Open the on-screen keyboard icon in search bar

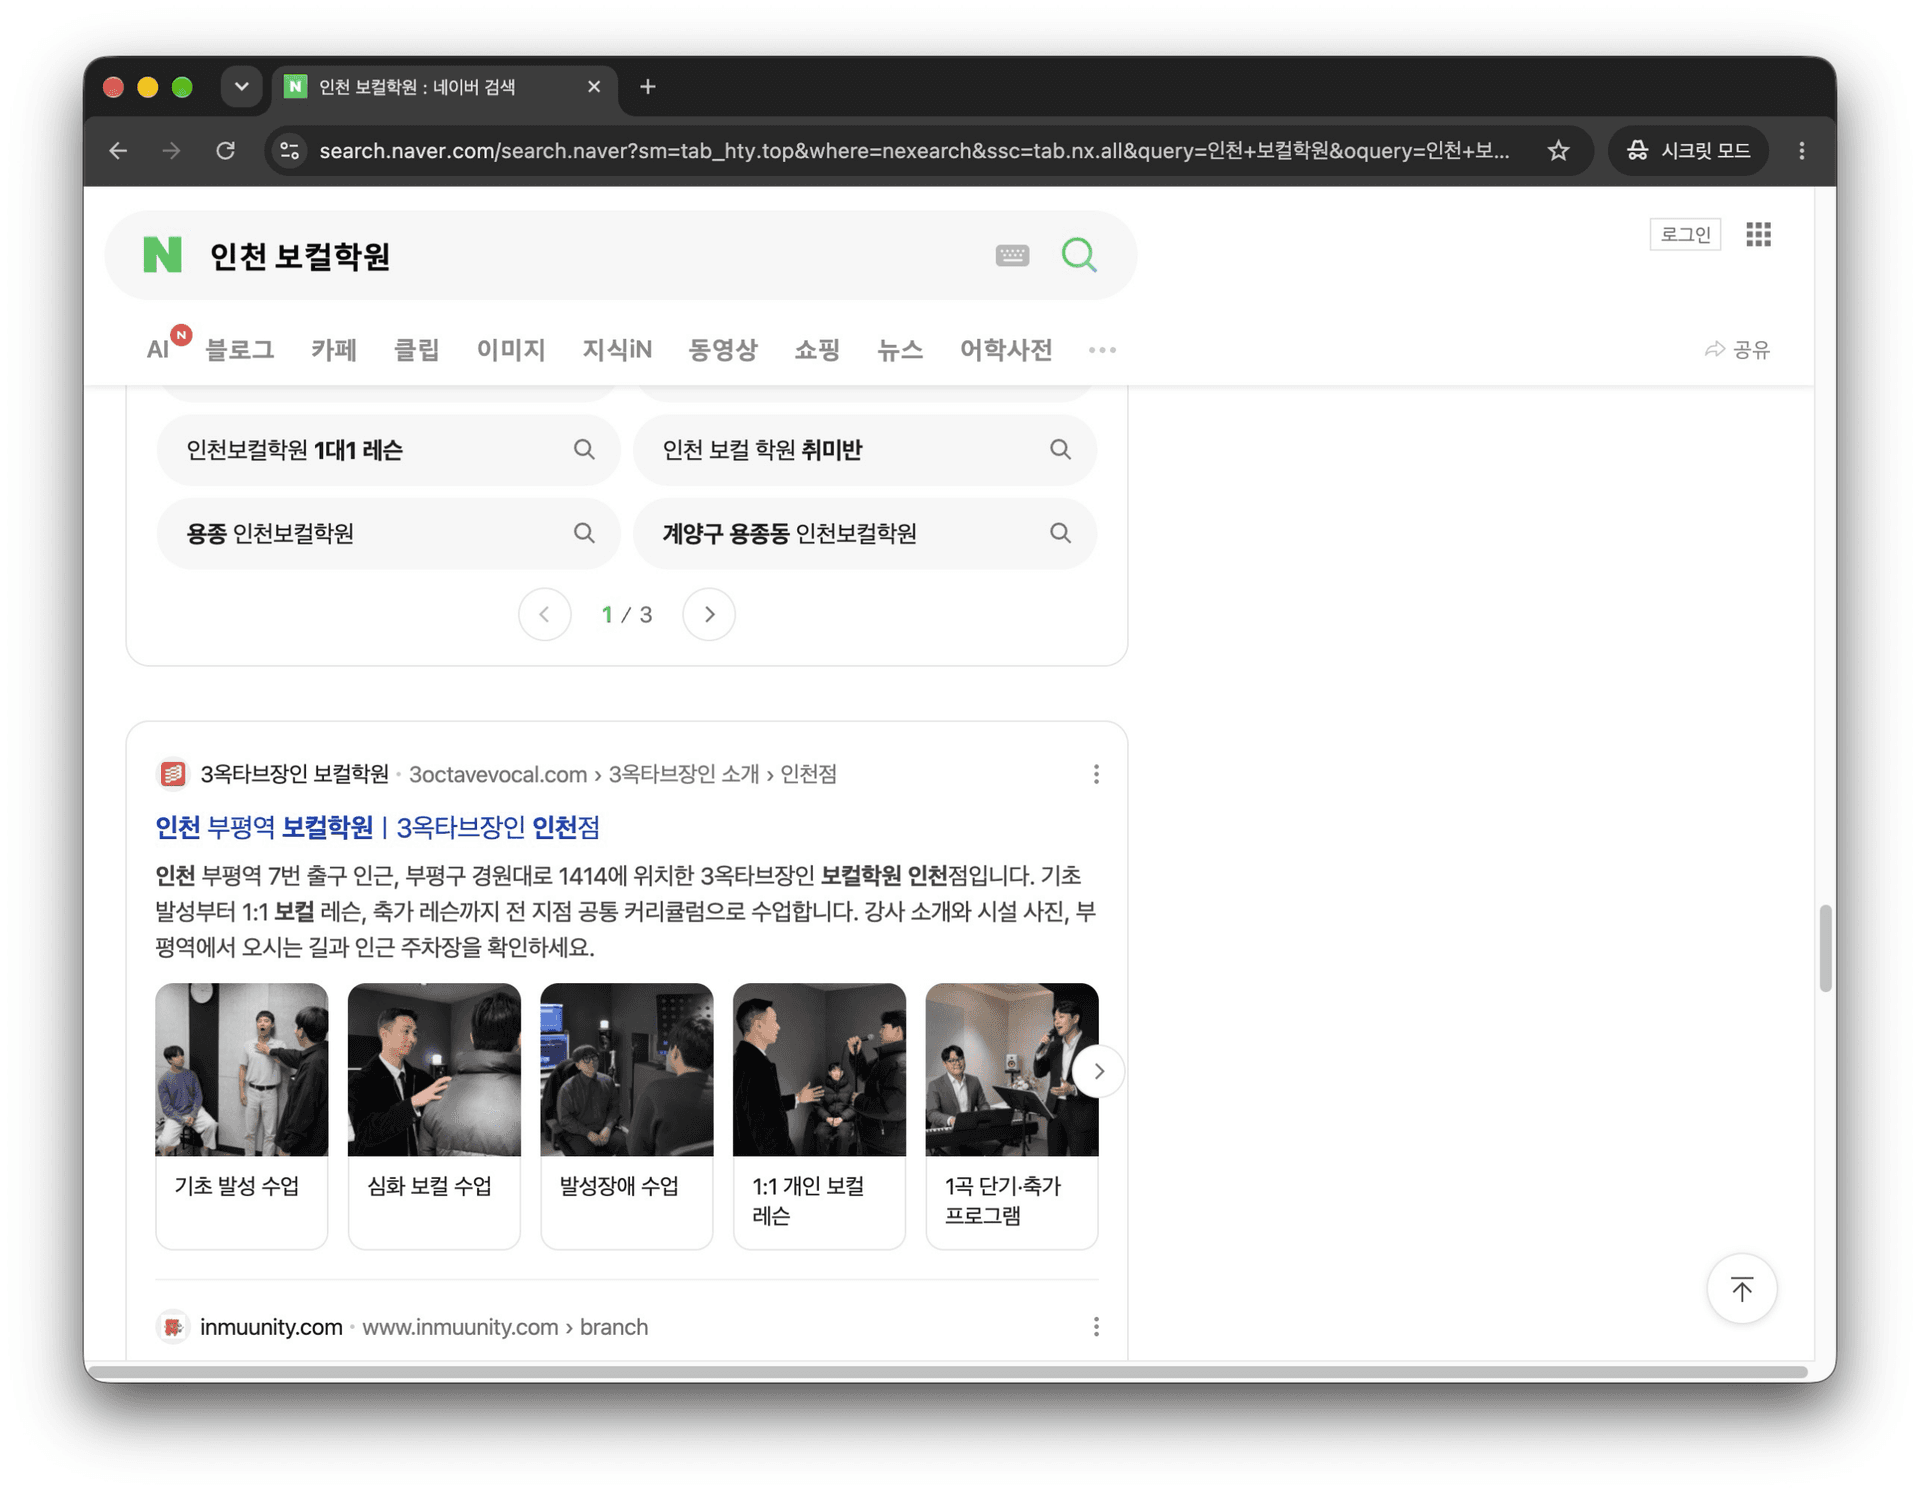tap(1012, 255)
